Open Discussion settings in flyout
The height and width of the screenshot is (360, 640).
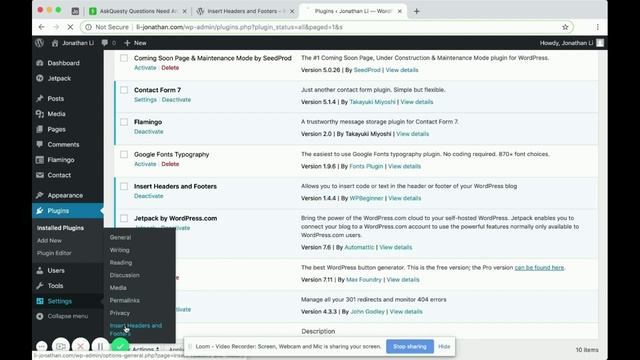(x=124, y=275)
